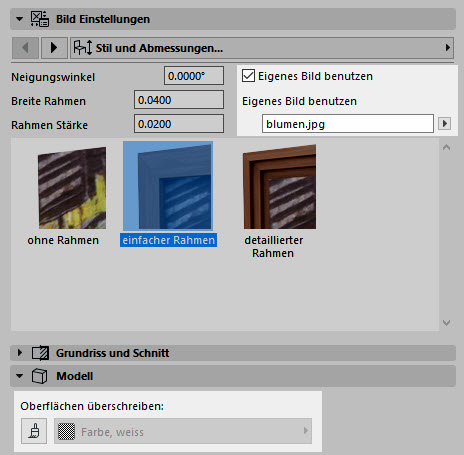Go to previous settings page arrow
The image size is (464, 455).
(x=25, y=48)
